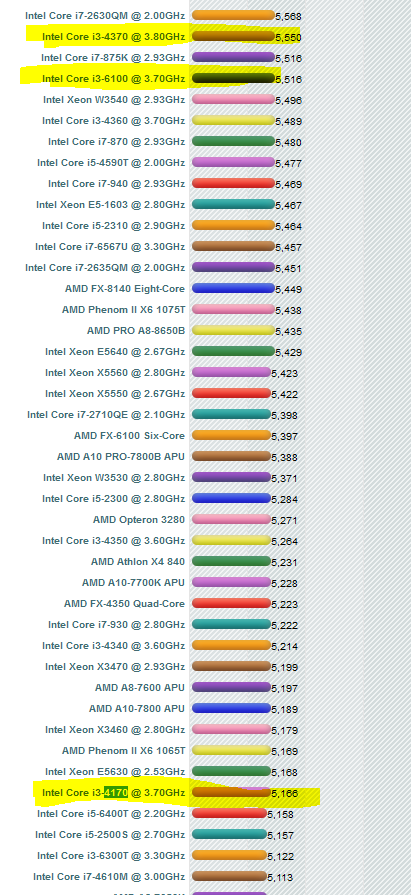Click the AMD Opteron 3280 link
This screenshot has height=895, width=411.
point(139,519)
